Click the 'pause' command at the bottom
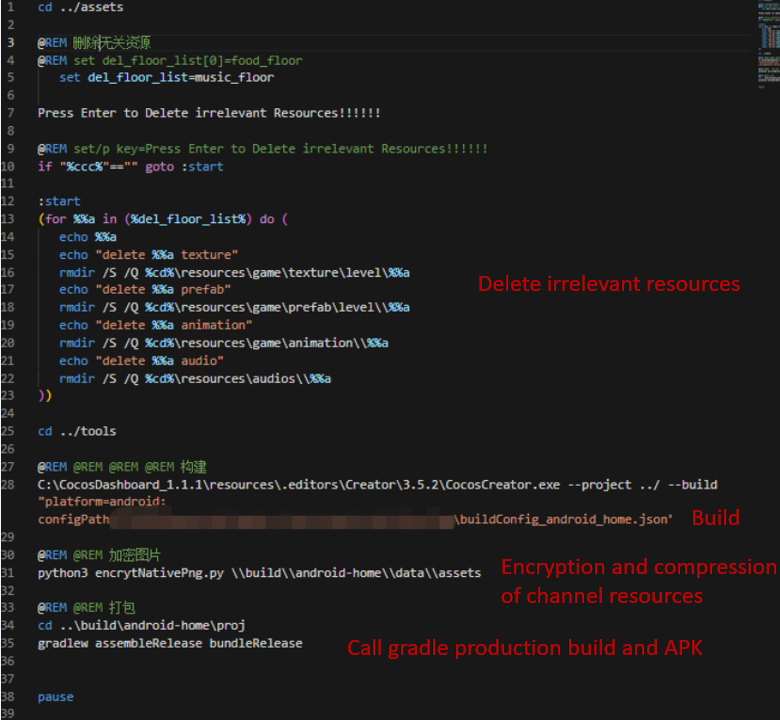The width and height of the screenshot is (780, 720). click(x=55, y=697)
